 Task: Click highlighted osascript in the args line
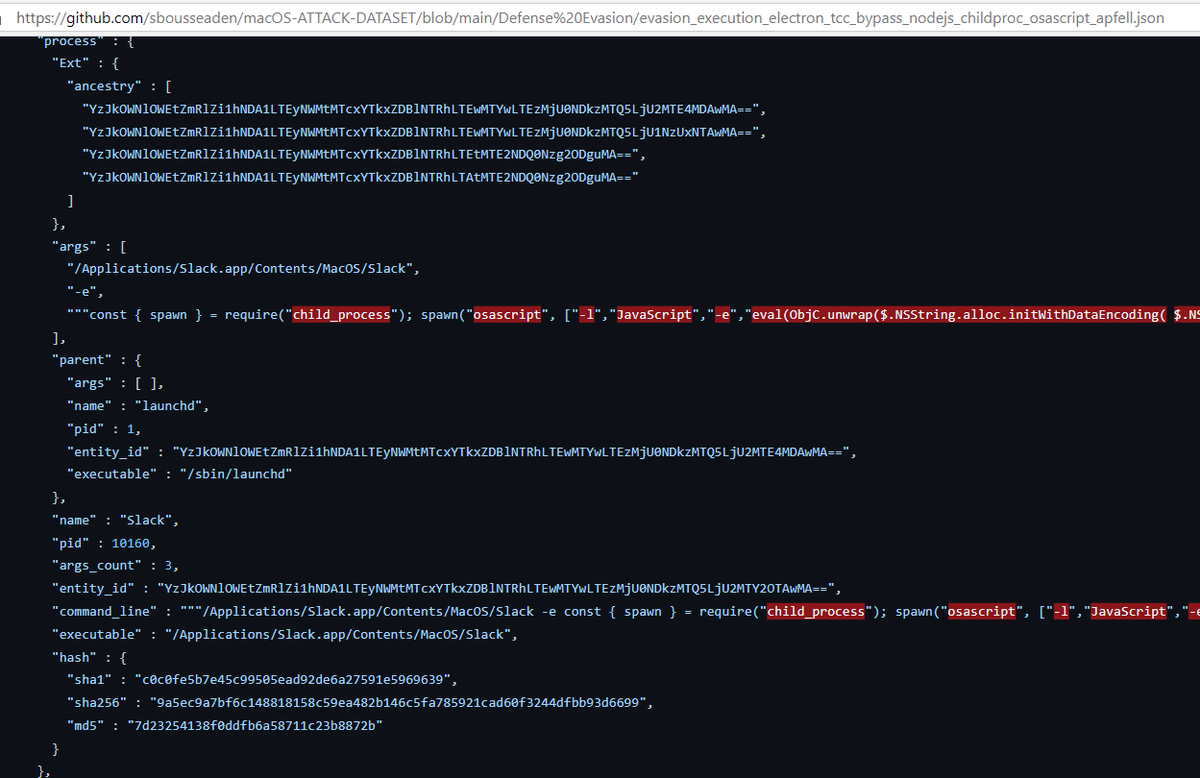click(x=507, y=314)
